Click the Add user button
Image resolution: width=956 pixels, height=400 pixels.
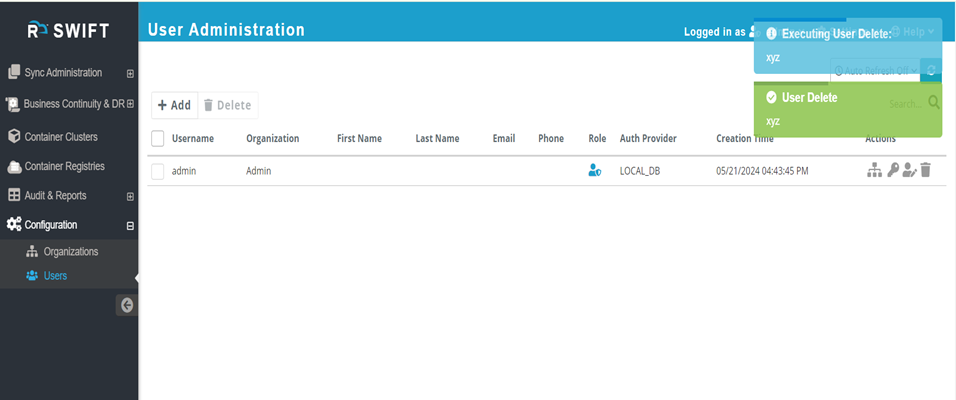point(174,105)
